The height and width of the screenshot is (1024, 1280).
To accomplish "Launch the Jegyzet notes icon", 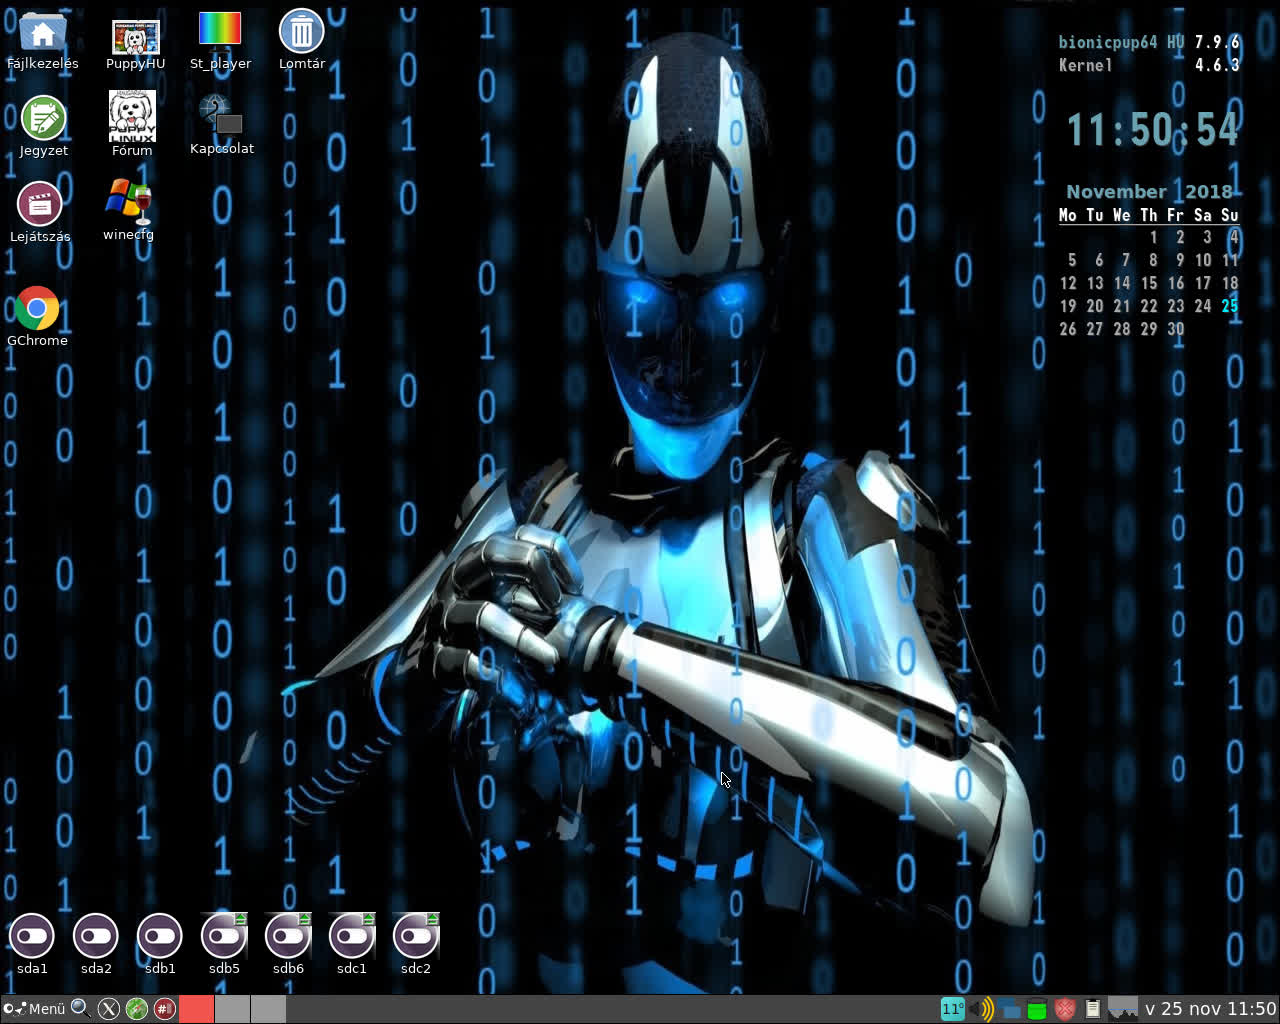I will pos(43,125).
